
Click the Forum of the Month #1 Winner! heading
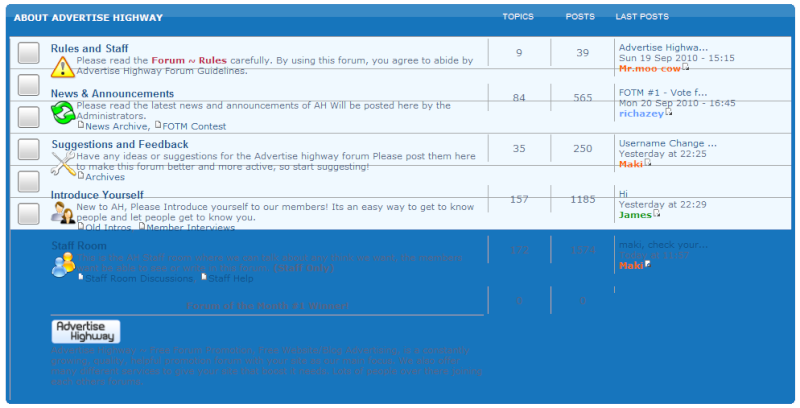[267, 306]
